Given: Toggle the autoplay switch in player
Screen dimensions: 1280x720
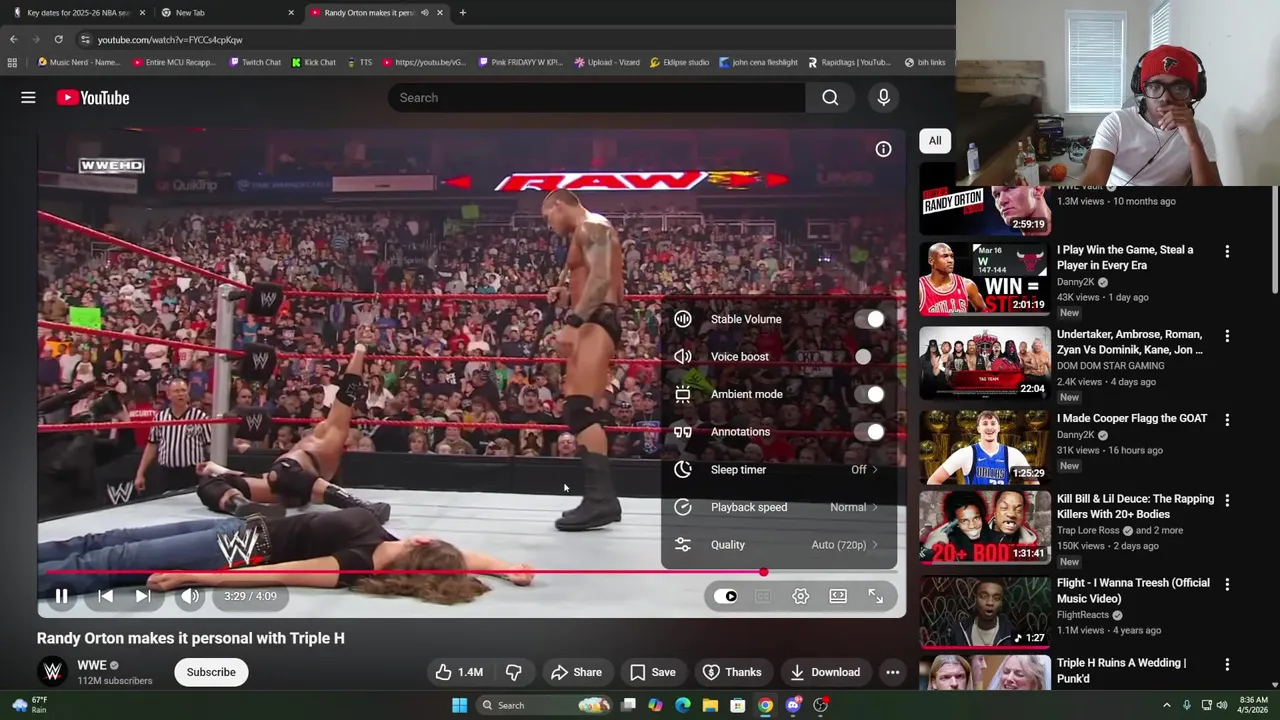Looking at the screenshot, I should [726, 596].
